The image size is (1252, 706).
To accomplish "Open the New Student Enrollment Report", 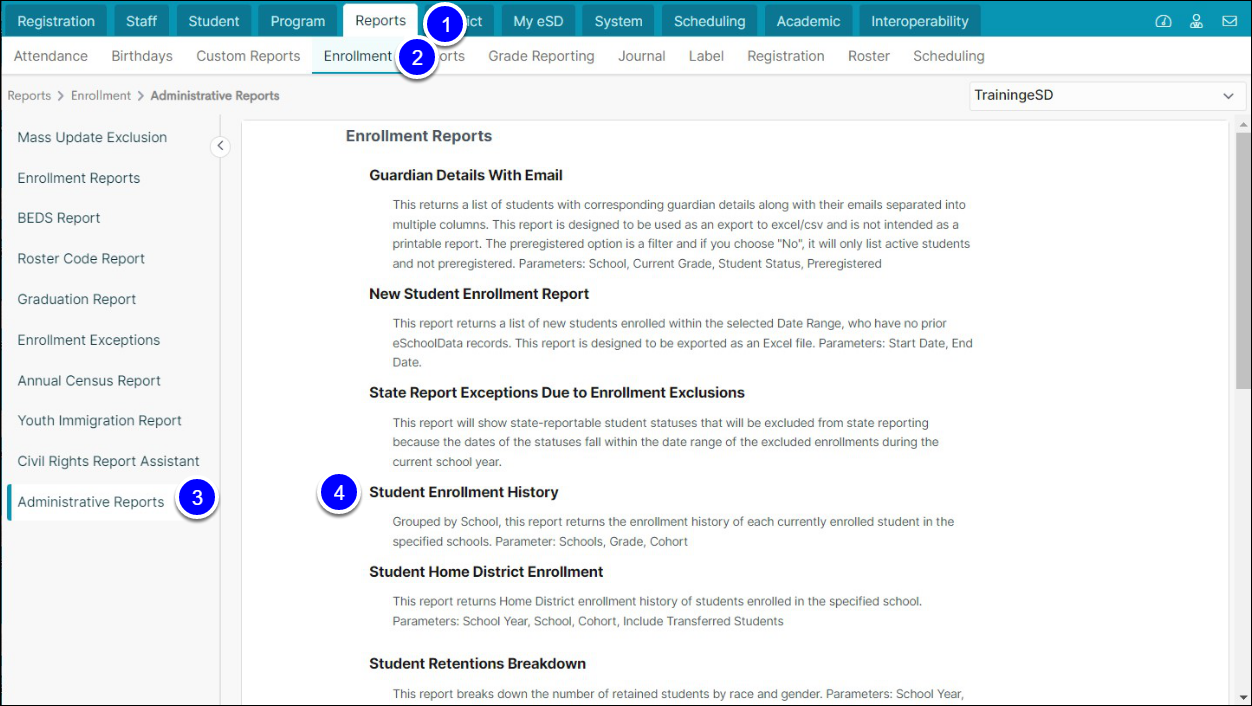I will pos(479,294).
